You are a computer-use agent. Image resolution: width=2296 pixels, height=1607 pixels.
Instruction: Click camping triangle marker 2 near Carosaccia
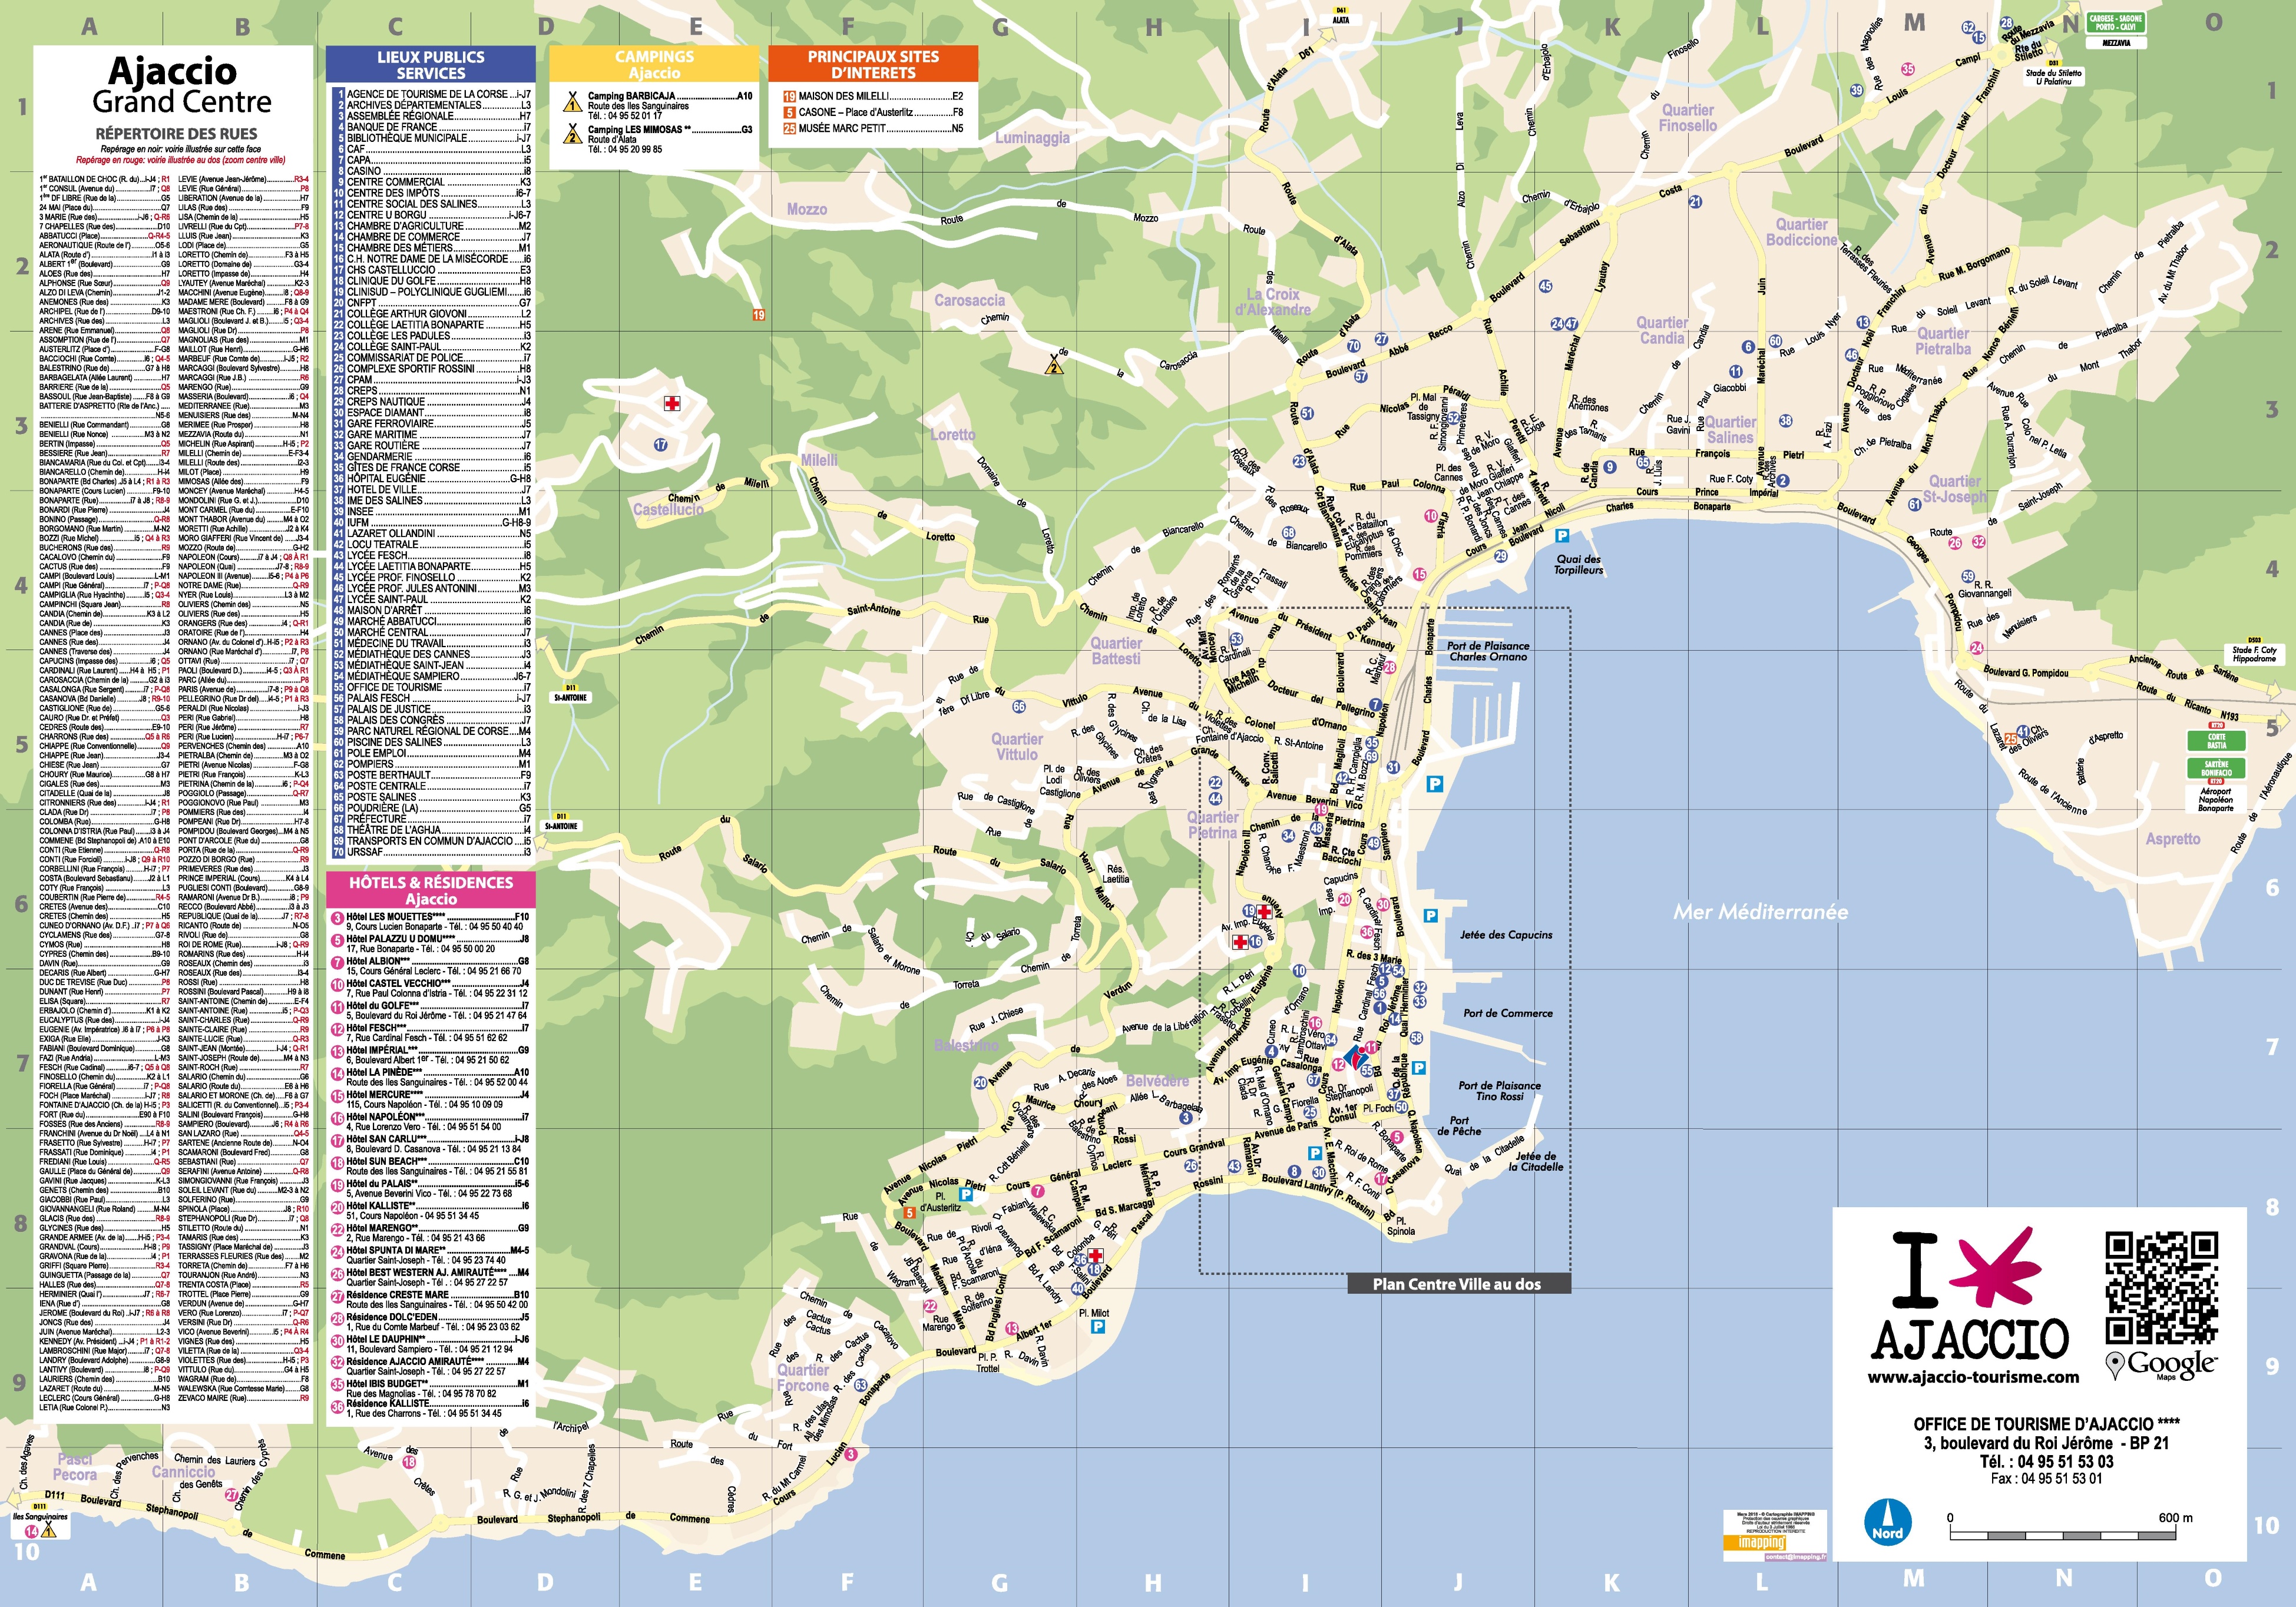point(1053,365)
